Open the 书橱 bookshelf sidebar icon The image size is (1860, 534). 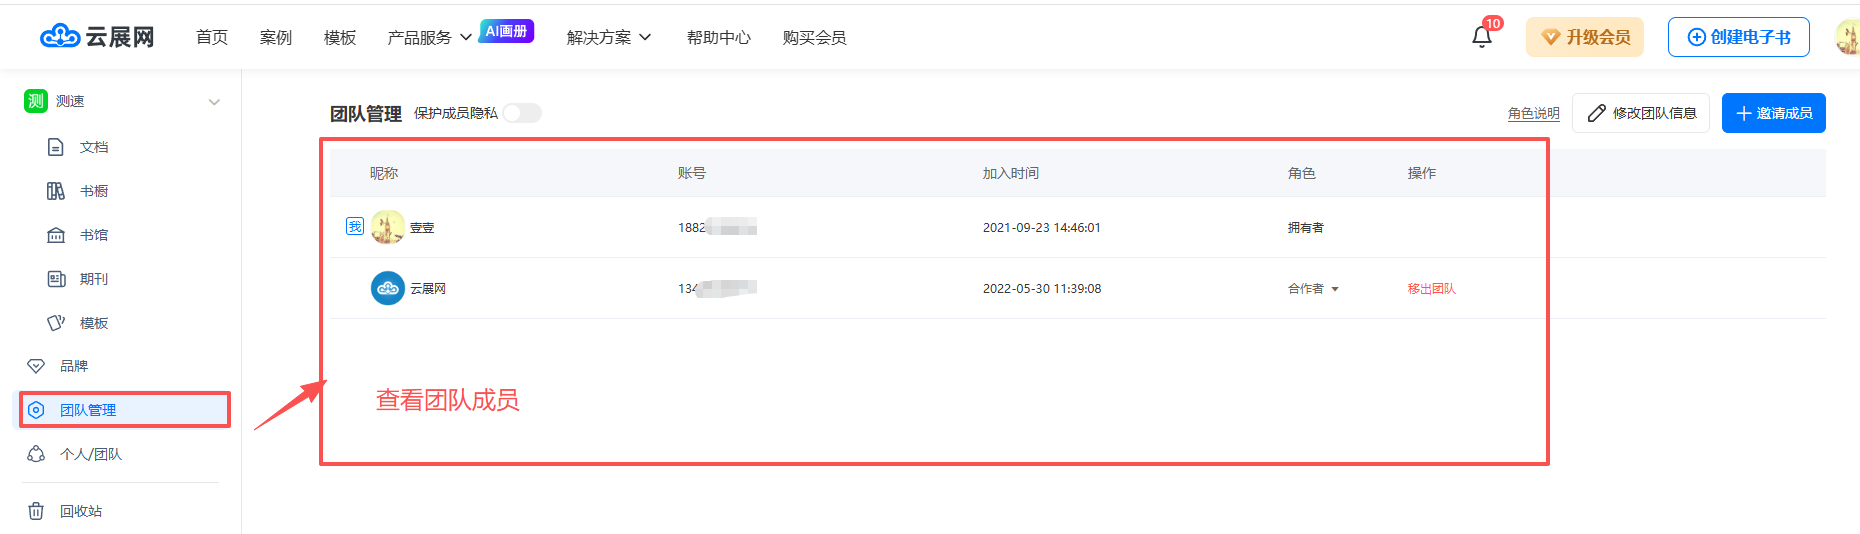56,191
